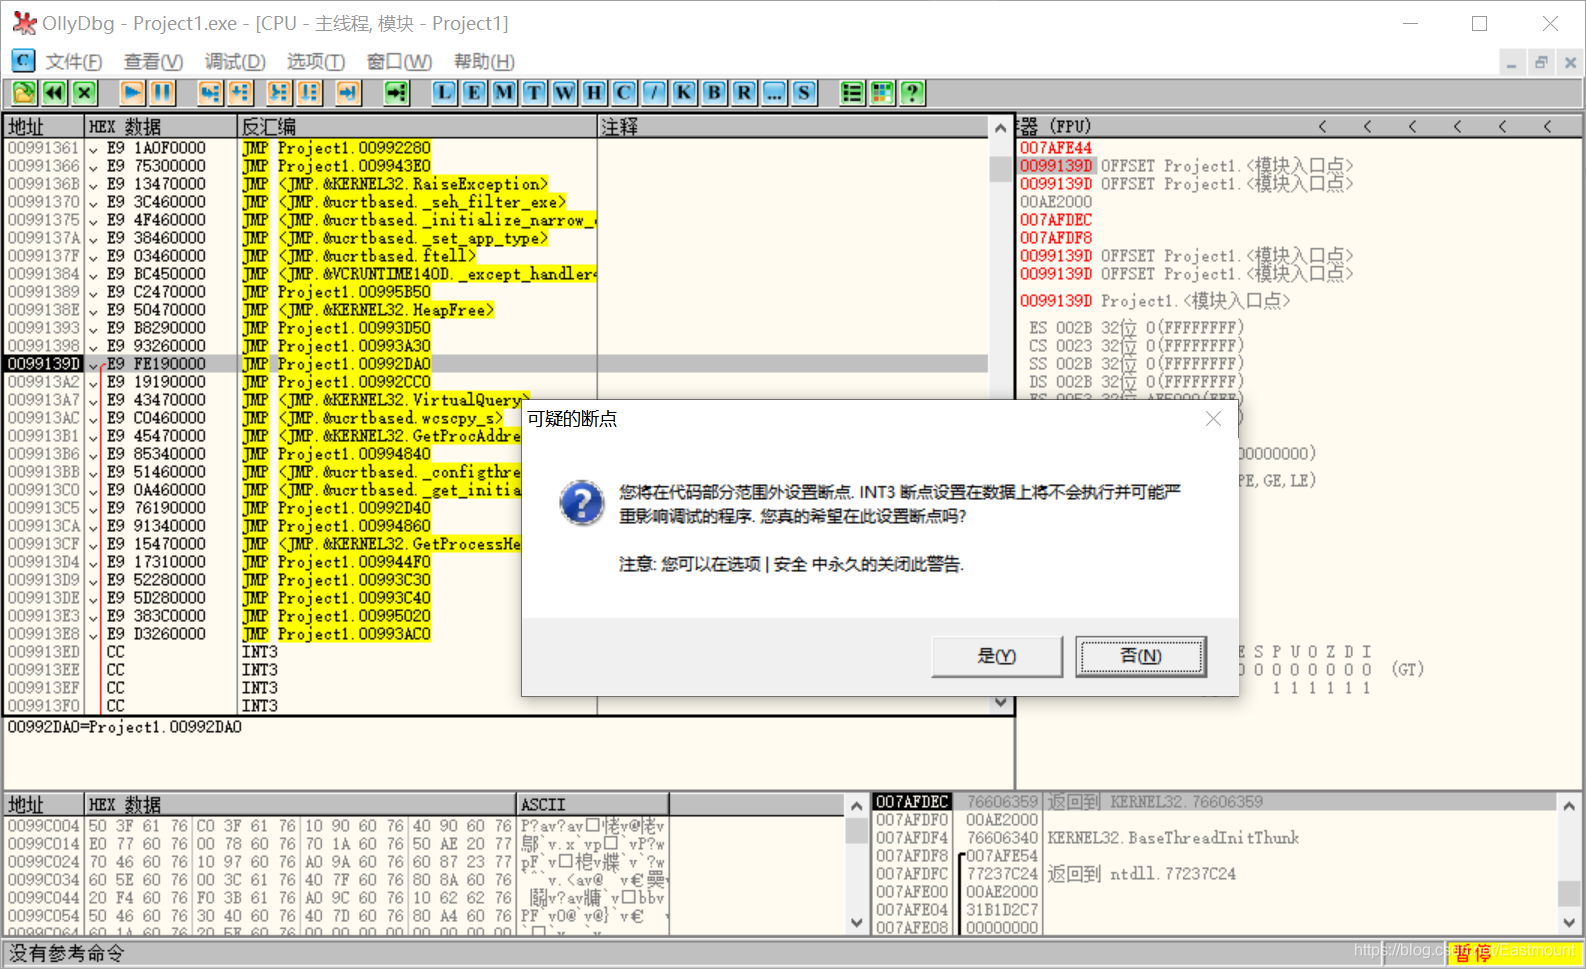
Task: Select the highlighted address 0099139D row
Action: tap(497, 364)
